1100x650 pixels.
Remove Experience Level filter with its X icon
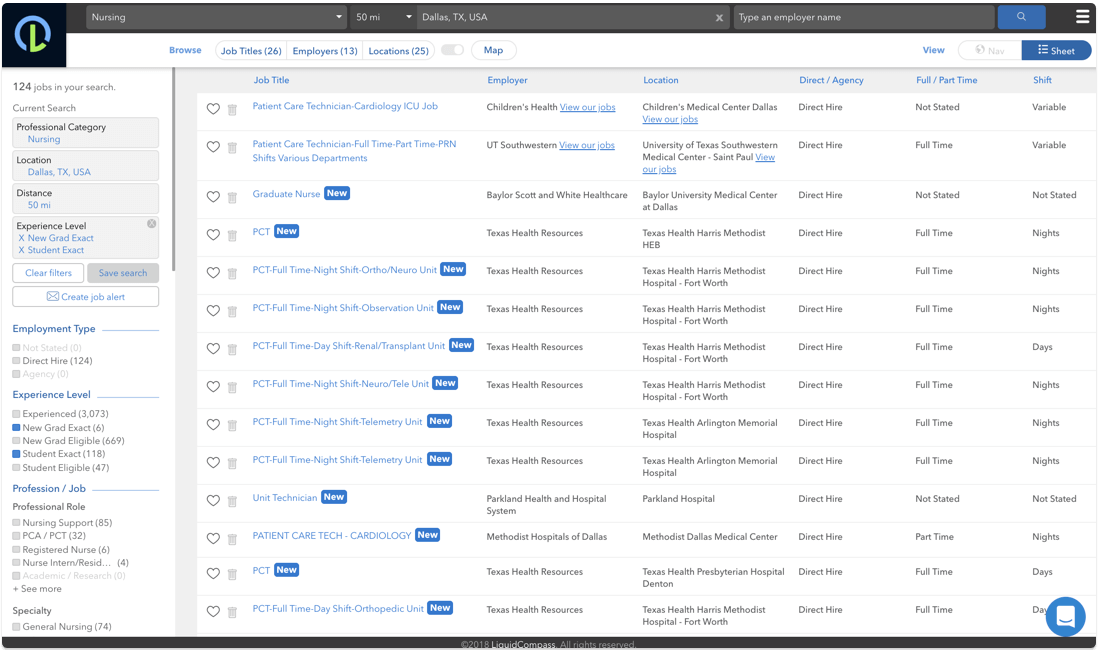click(151, 224)
